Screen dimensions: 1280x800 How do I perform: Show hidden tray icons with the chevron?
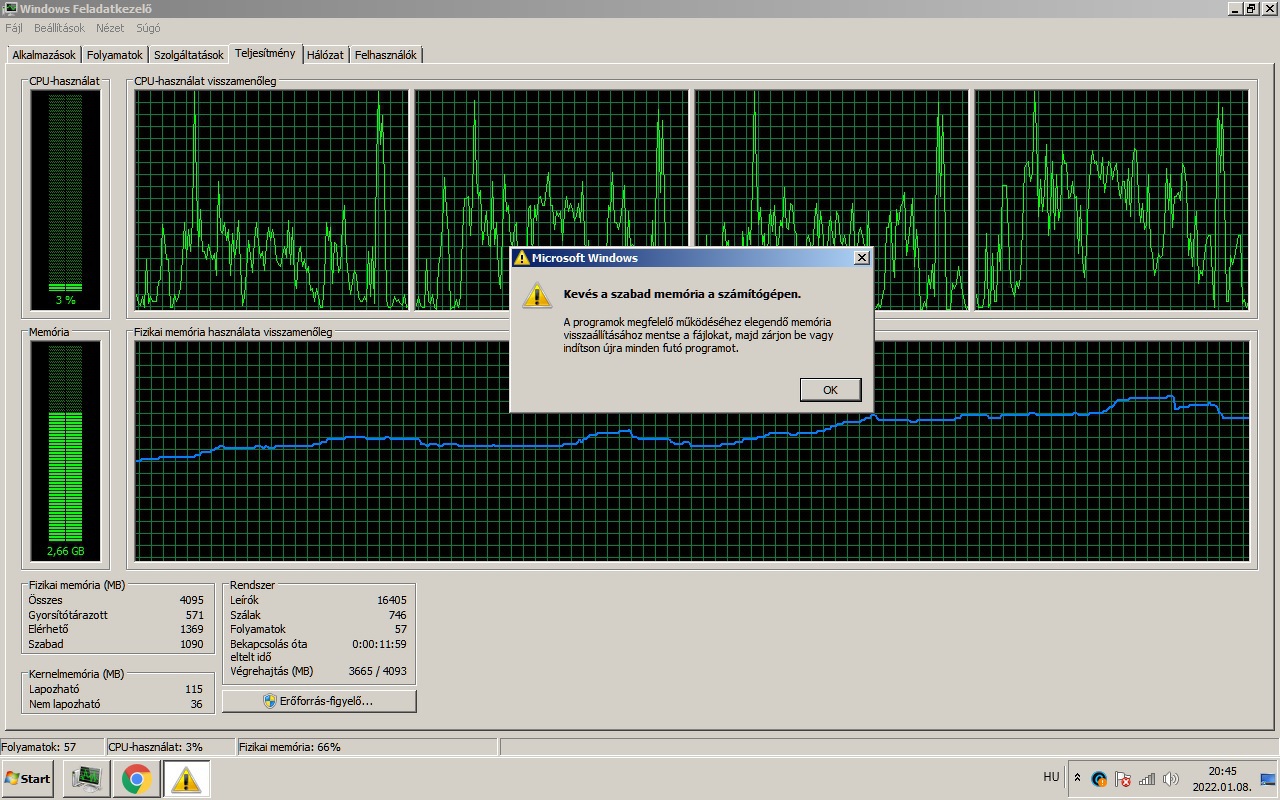(x=1077, y=778)
